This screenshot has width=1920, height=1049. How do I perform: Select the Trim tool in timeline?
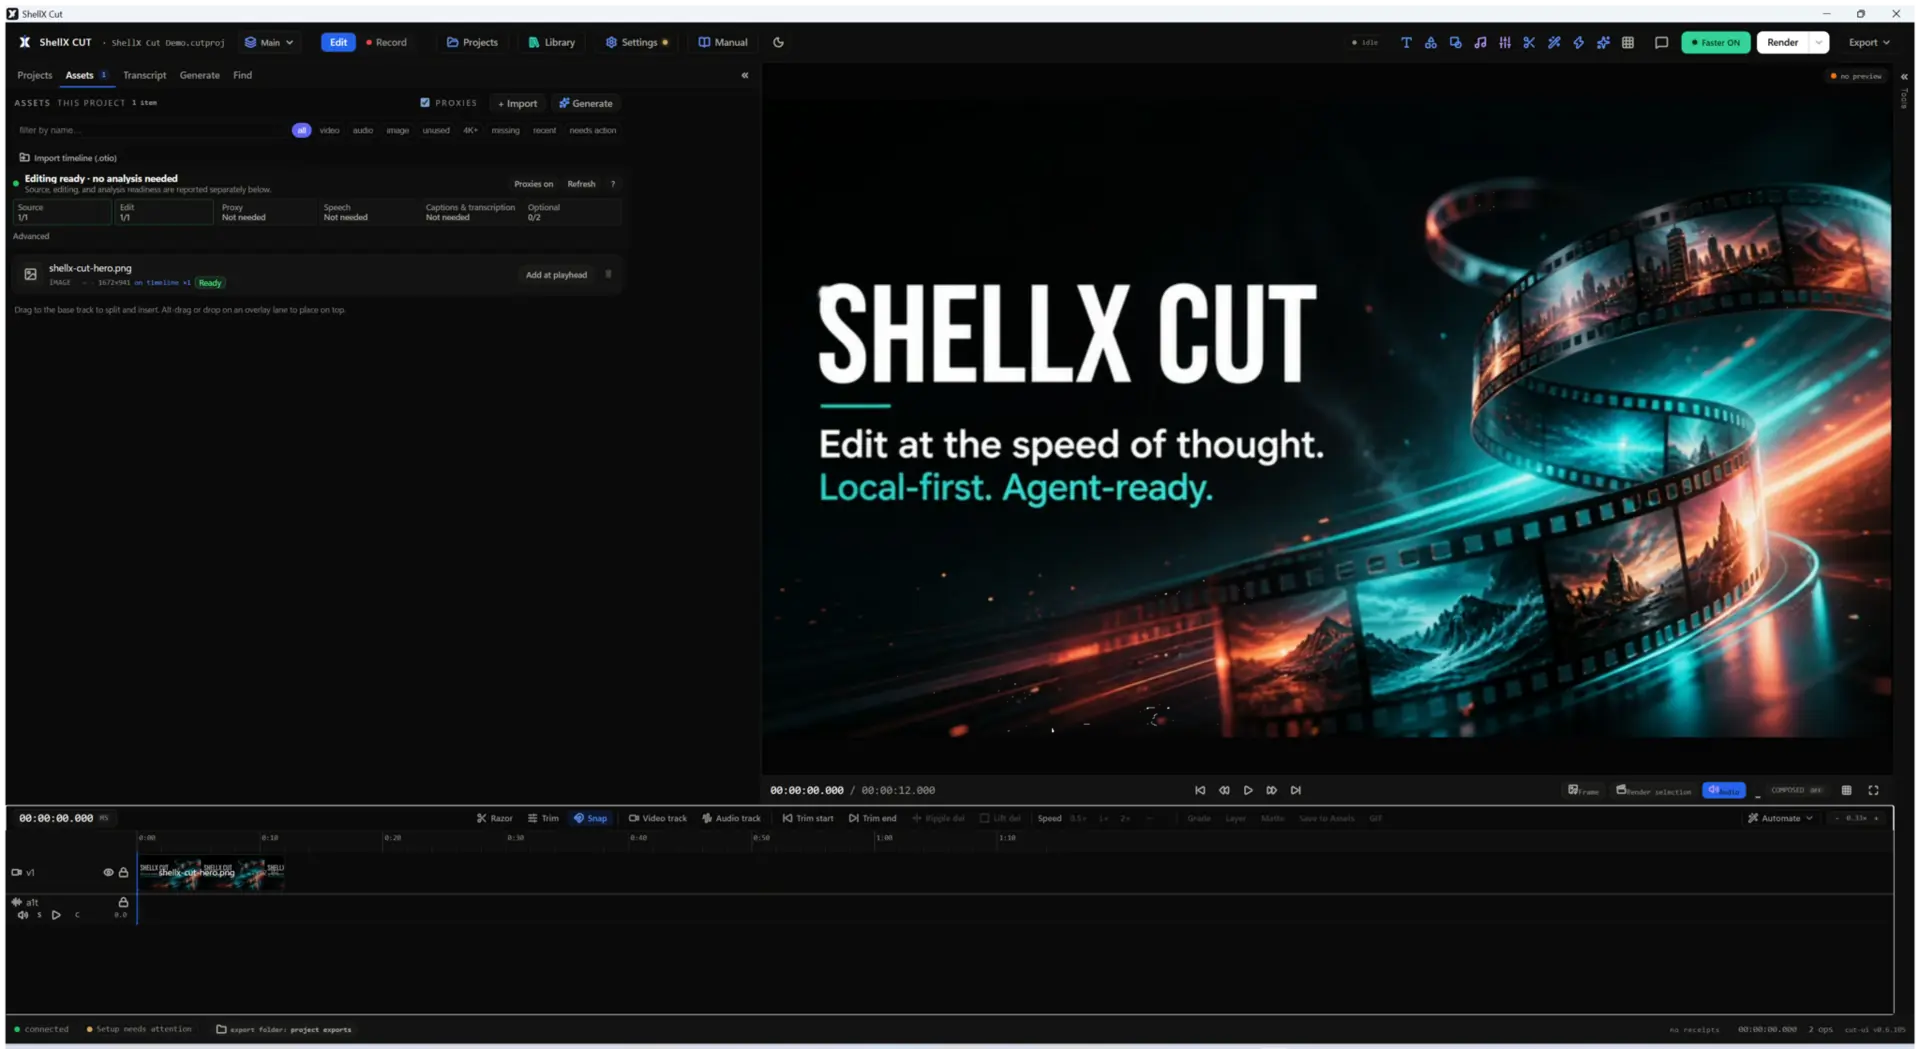tap(543, 818)
